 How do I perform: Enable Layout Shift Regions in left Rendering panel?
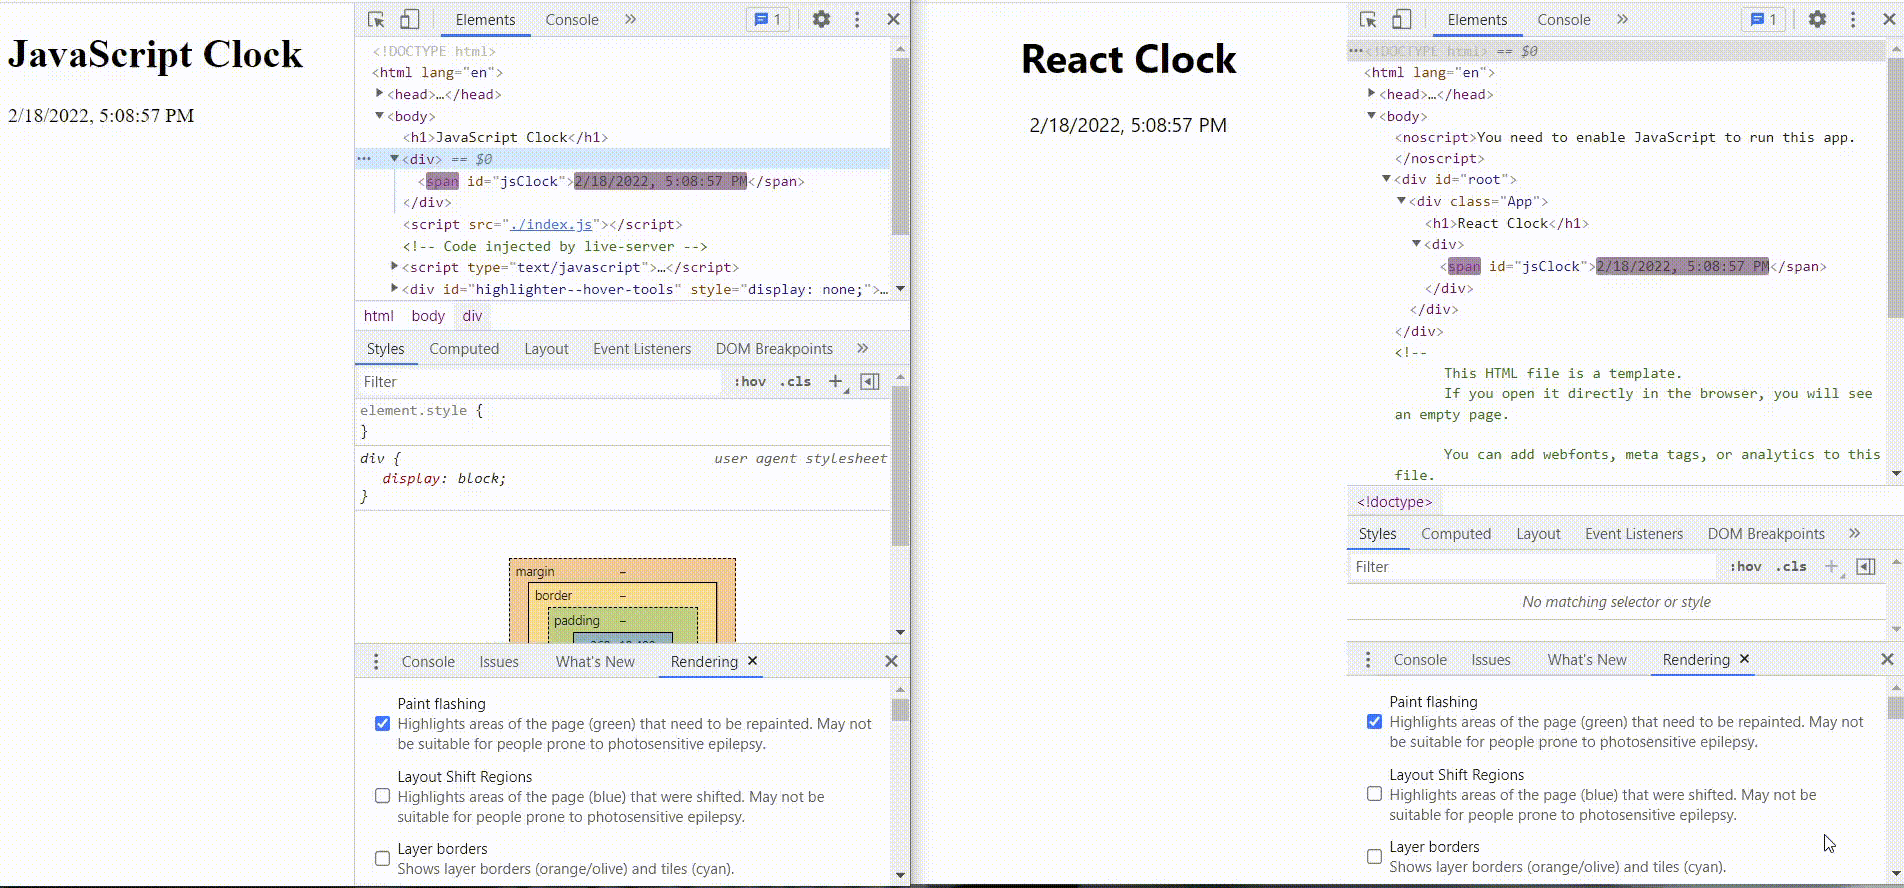[382, 796]
